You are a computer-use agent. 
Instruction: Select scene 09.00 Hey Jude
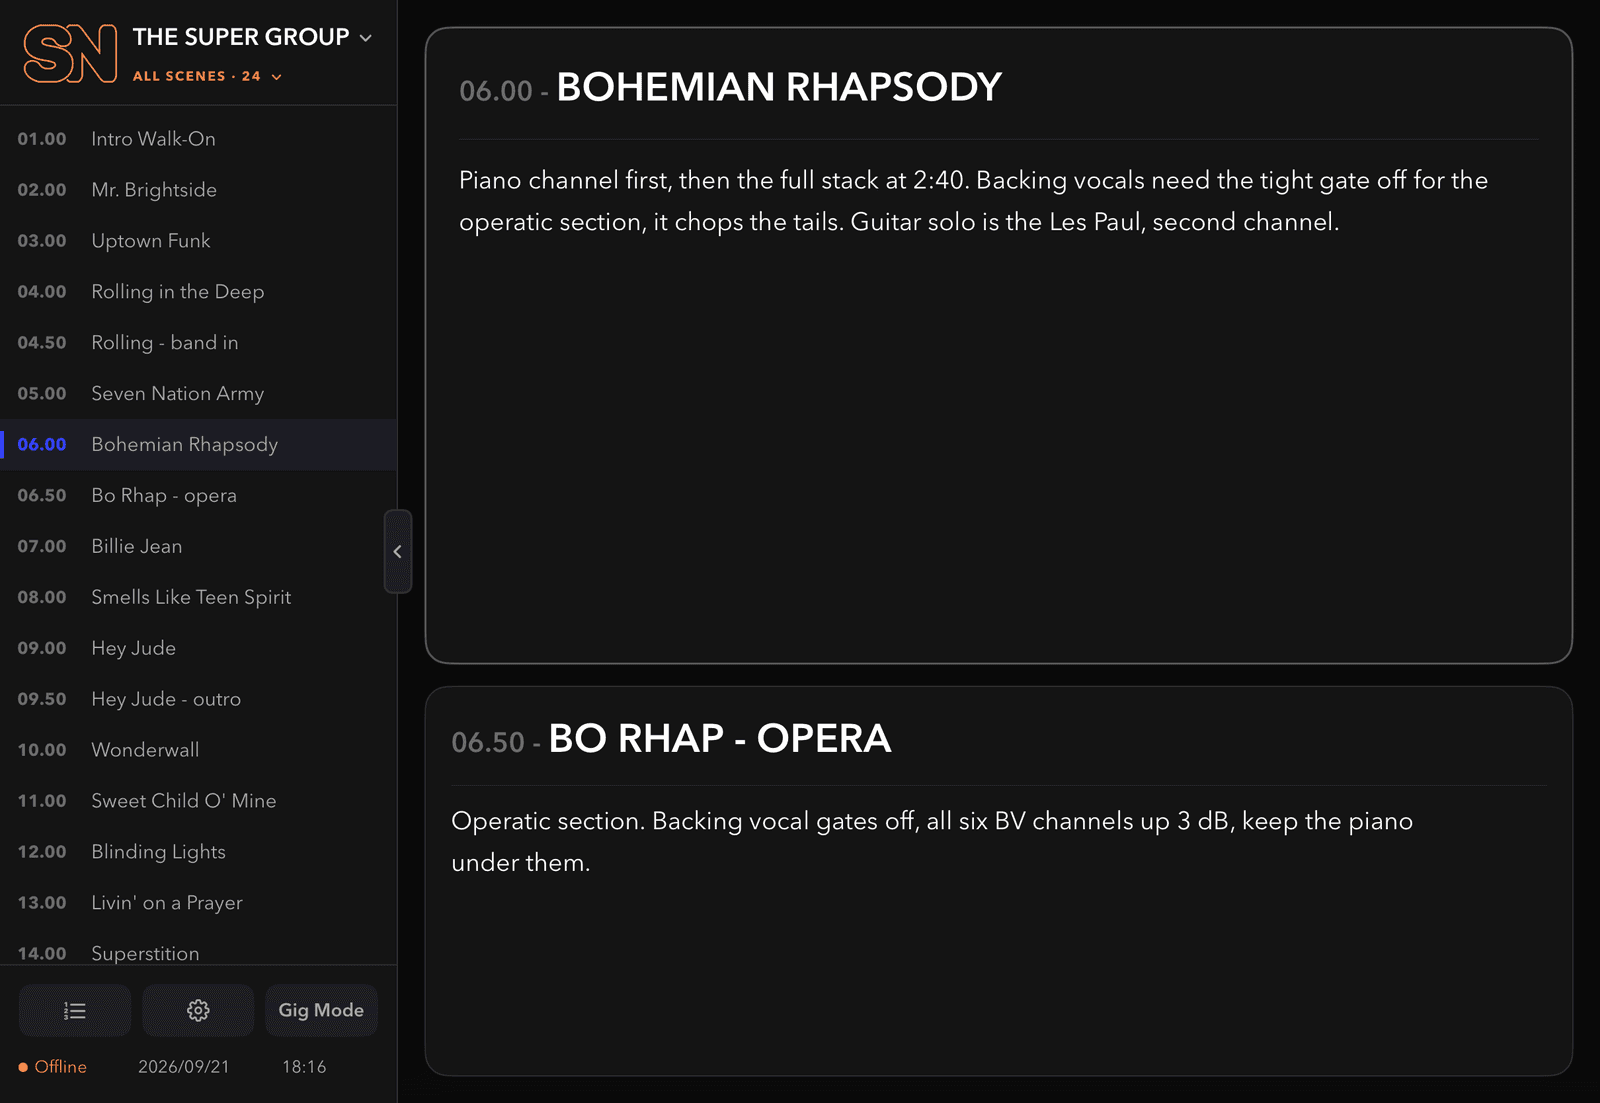click(x=198, y=649)
